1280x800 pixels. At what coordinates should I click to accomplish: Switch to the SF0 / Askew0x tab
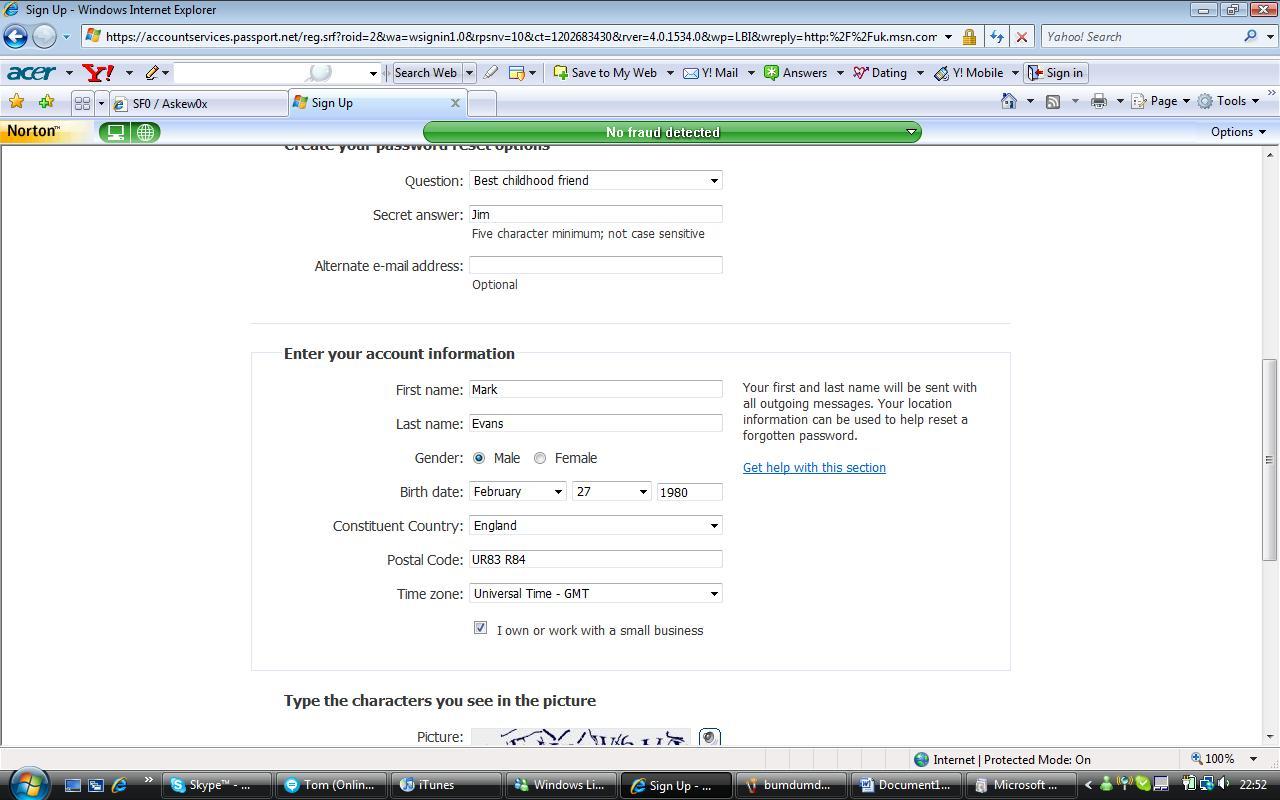198,103
